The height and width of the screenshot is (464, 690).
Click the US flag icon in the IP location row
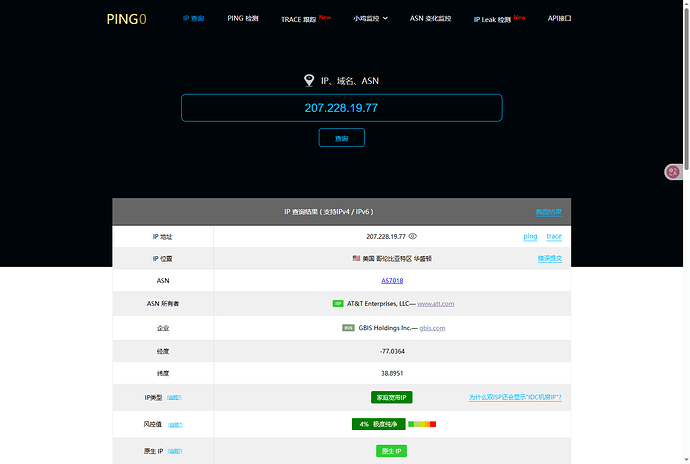point(356,258)
